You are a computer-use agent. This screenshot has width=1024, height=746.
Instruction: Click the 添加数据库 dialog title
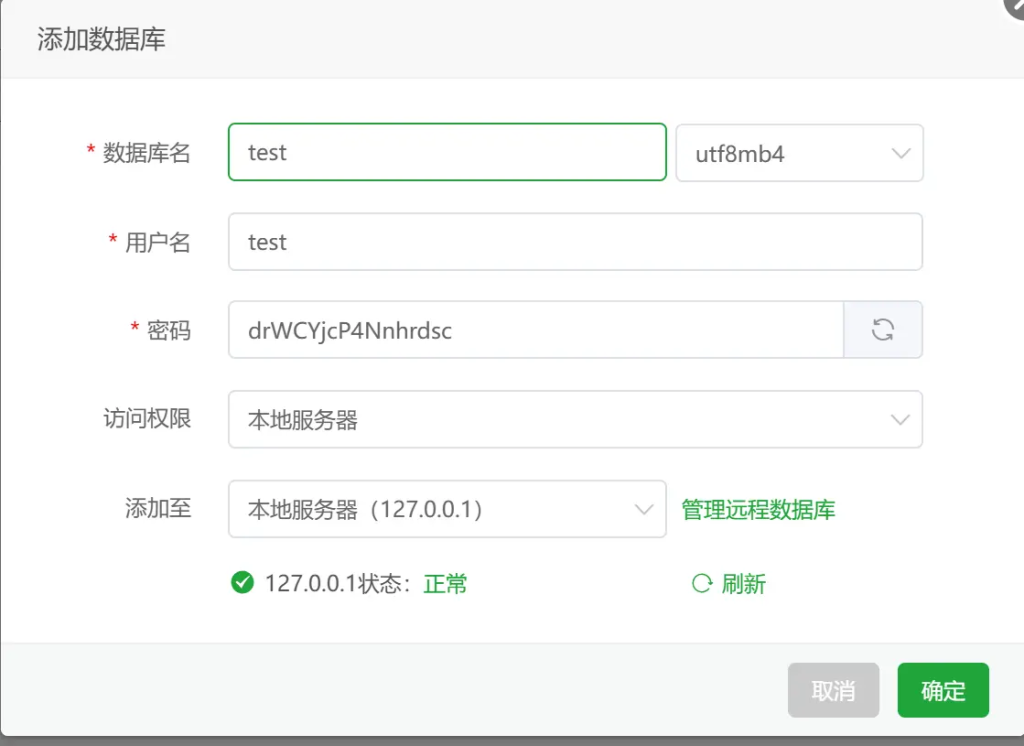coord(101,40)
